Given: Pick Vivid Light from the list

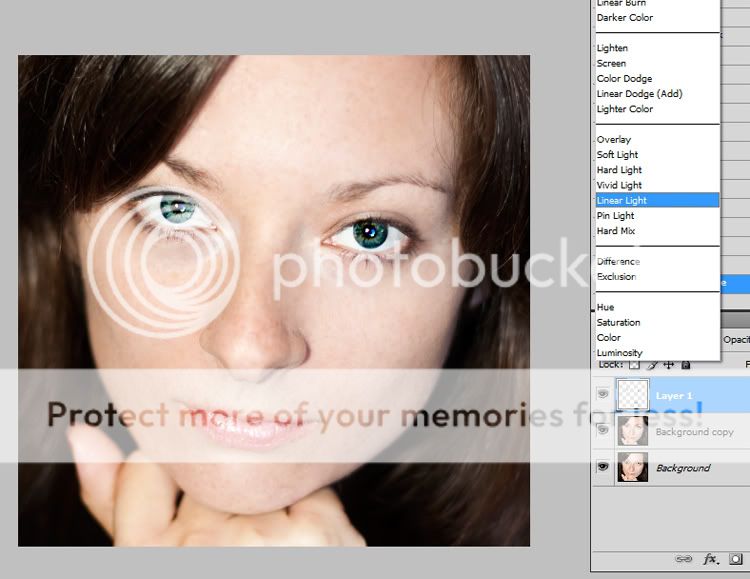Looking at the screenshot, I should click(619, 185).
